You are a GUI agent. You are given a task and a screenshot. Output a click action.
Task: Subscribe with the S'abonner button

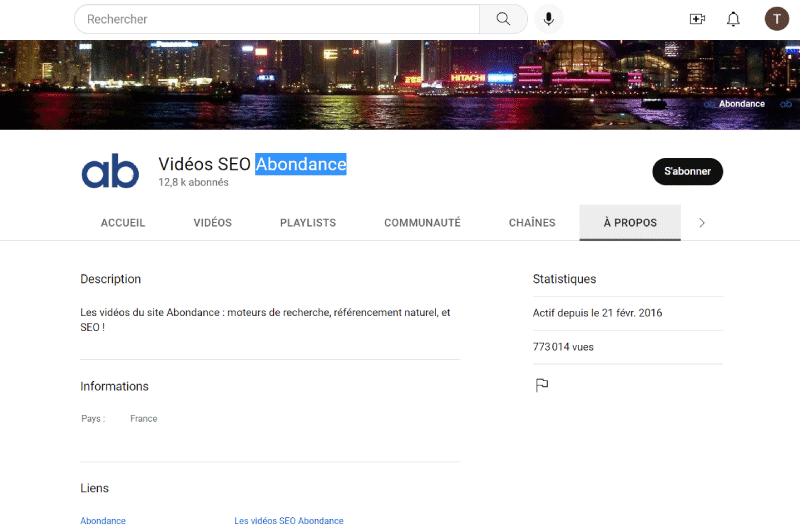[x=687, y=171]
